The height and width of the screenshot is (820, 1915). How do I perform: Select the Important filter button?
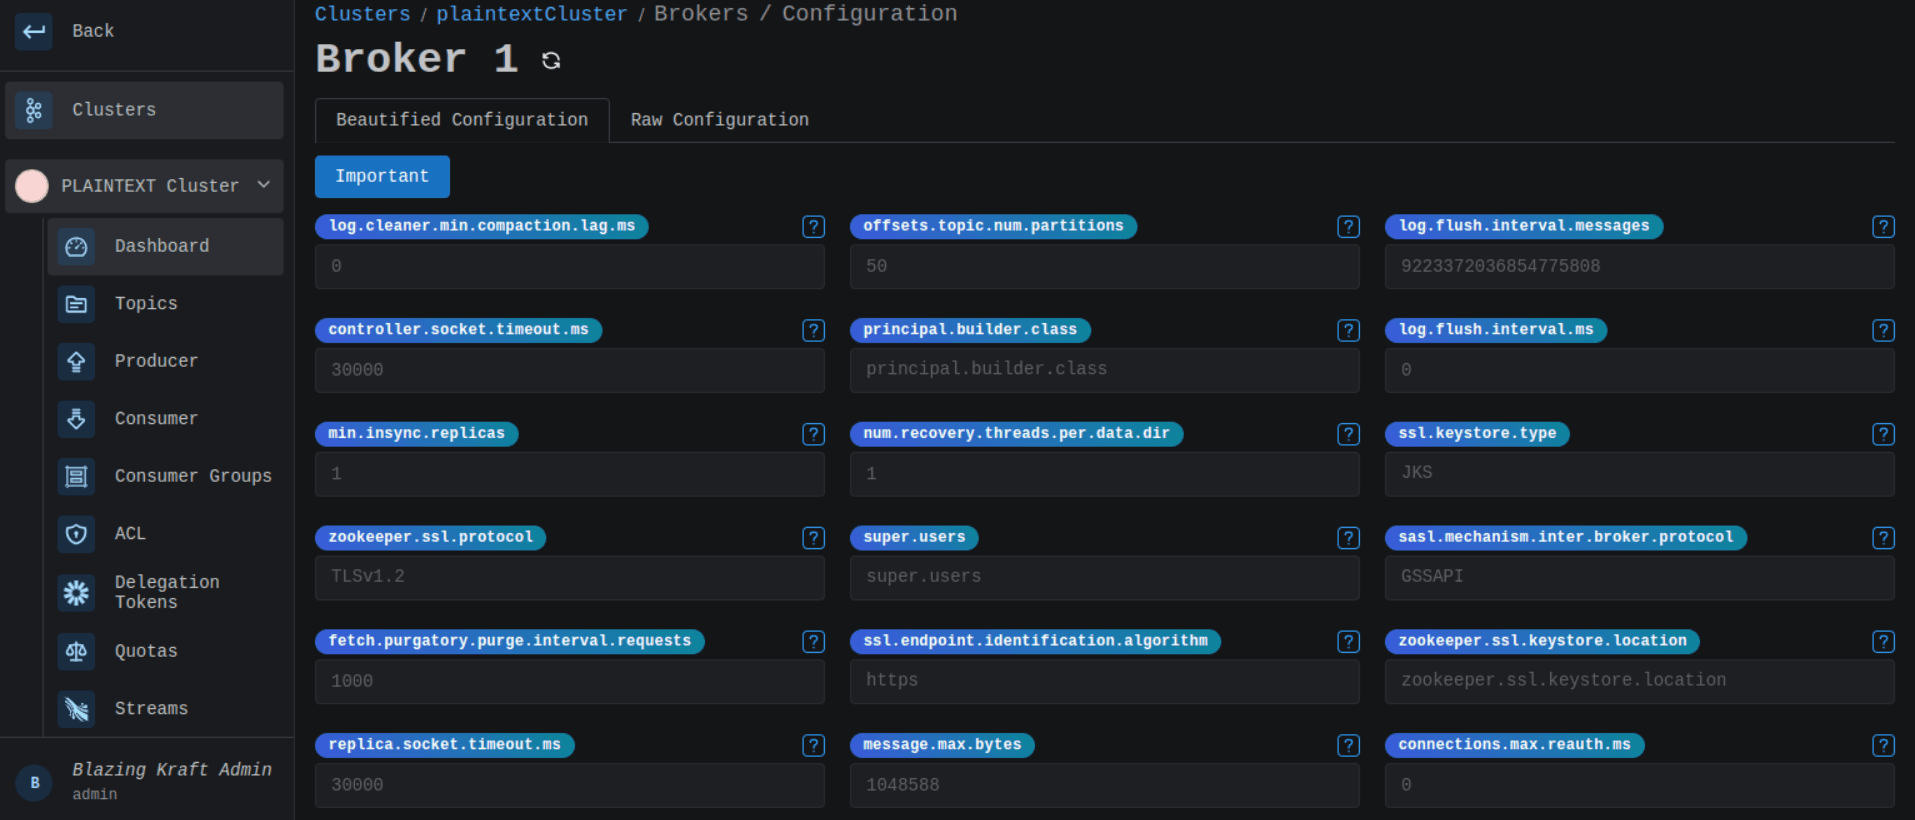pyautogui.click(x=382, y=177)
